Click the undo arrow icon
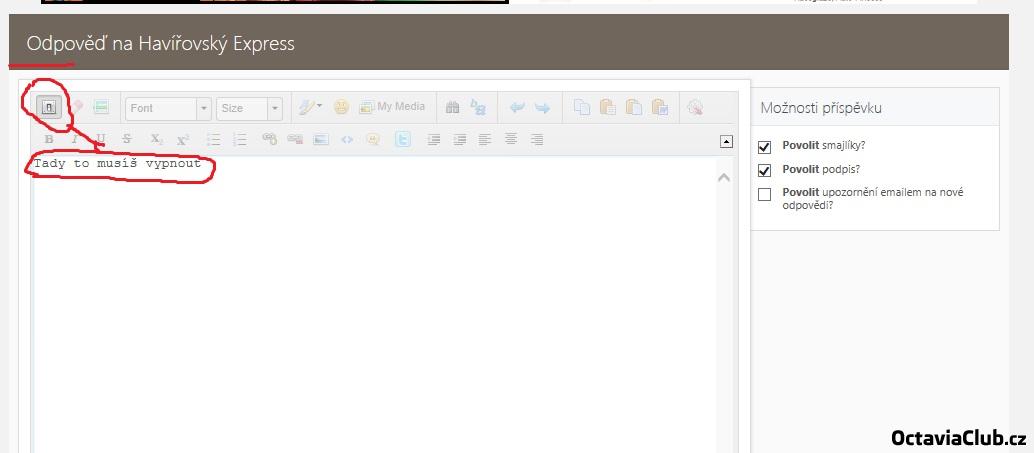This screenshot has height=453, width=1034. pyautogui.click(x=517, y=108)
